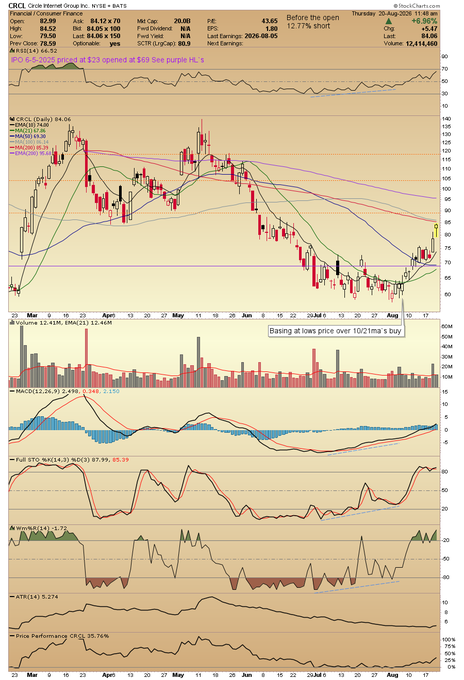Click the 60M volume axis label
The width and height of the screenshot is (464, 680).
(447, 326)
